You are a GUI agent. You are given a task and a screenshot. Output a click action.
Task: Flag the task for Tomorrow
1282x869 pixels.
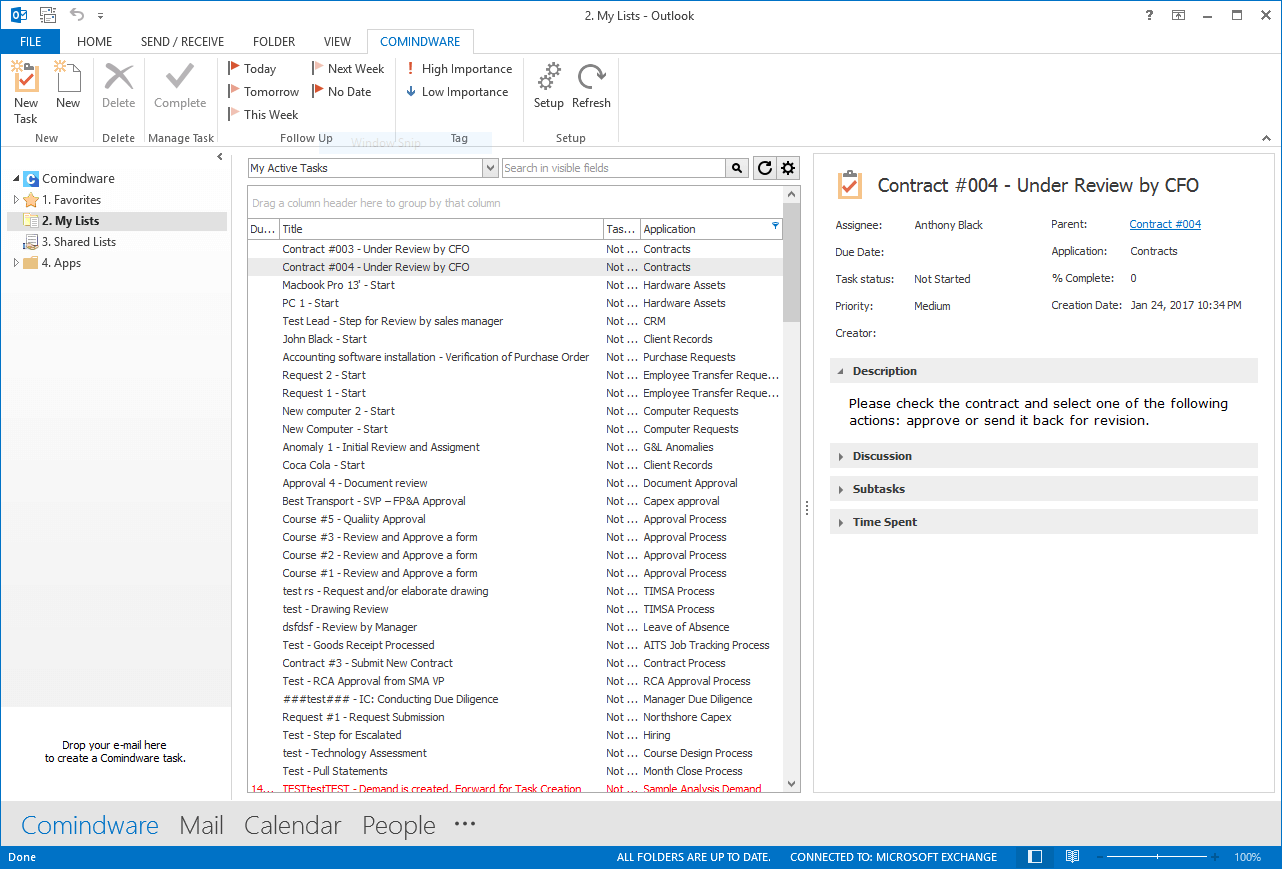(263, 92)
